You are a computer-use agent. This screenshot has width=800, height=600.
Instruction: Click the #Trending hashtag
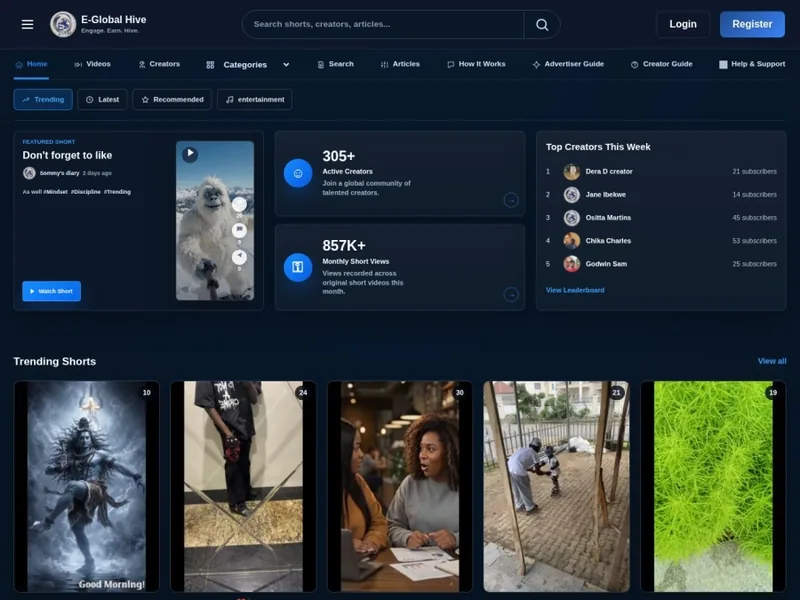coord(117,192)
